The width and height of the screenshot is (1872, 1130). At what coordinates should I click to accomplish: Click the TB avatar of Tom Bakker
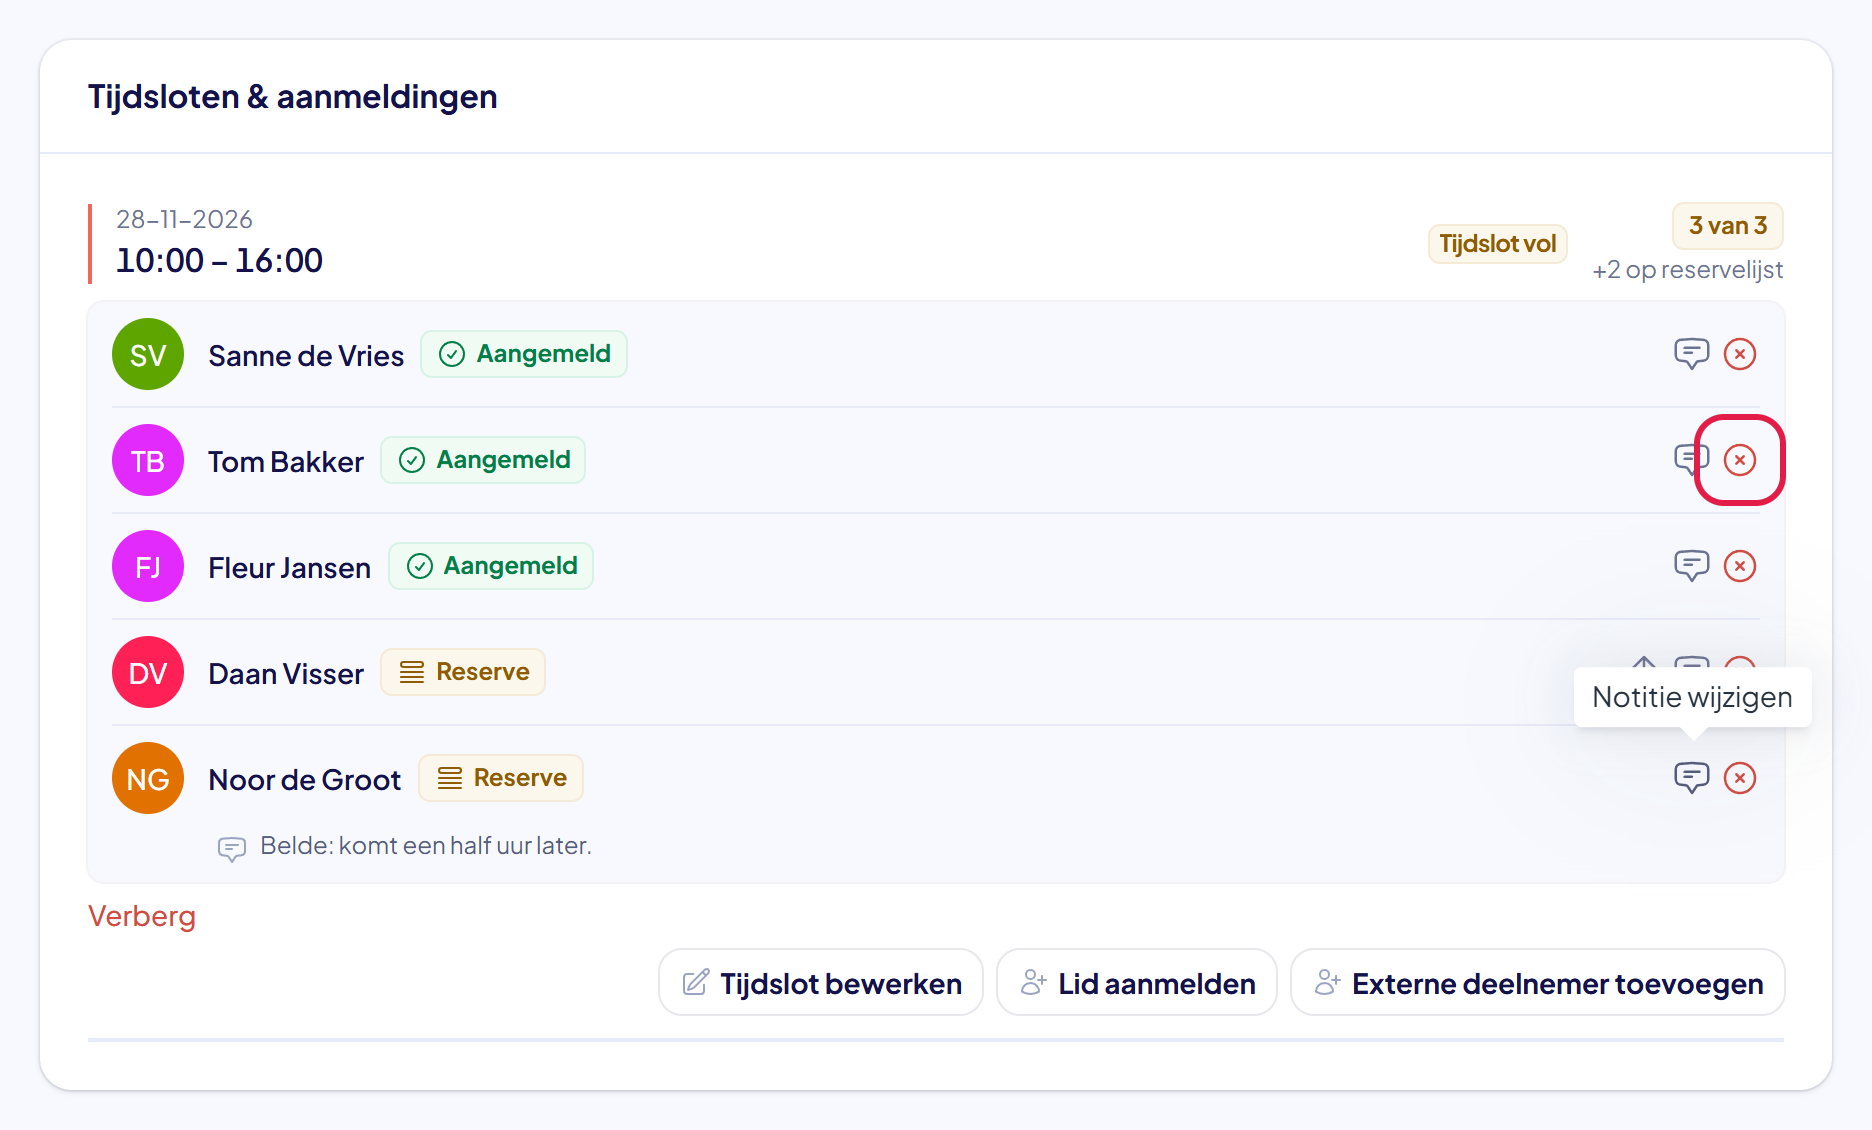click(x=148, y=460)
